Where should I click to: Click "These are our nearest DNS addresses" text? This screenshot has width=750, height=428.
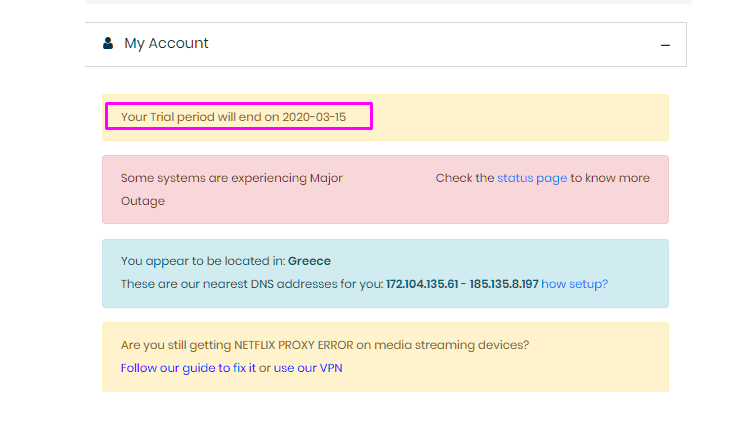pos(252,284)
